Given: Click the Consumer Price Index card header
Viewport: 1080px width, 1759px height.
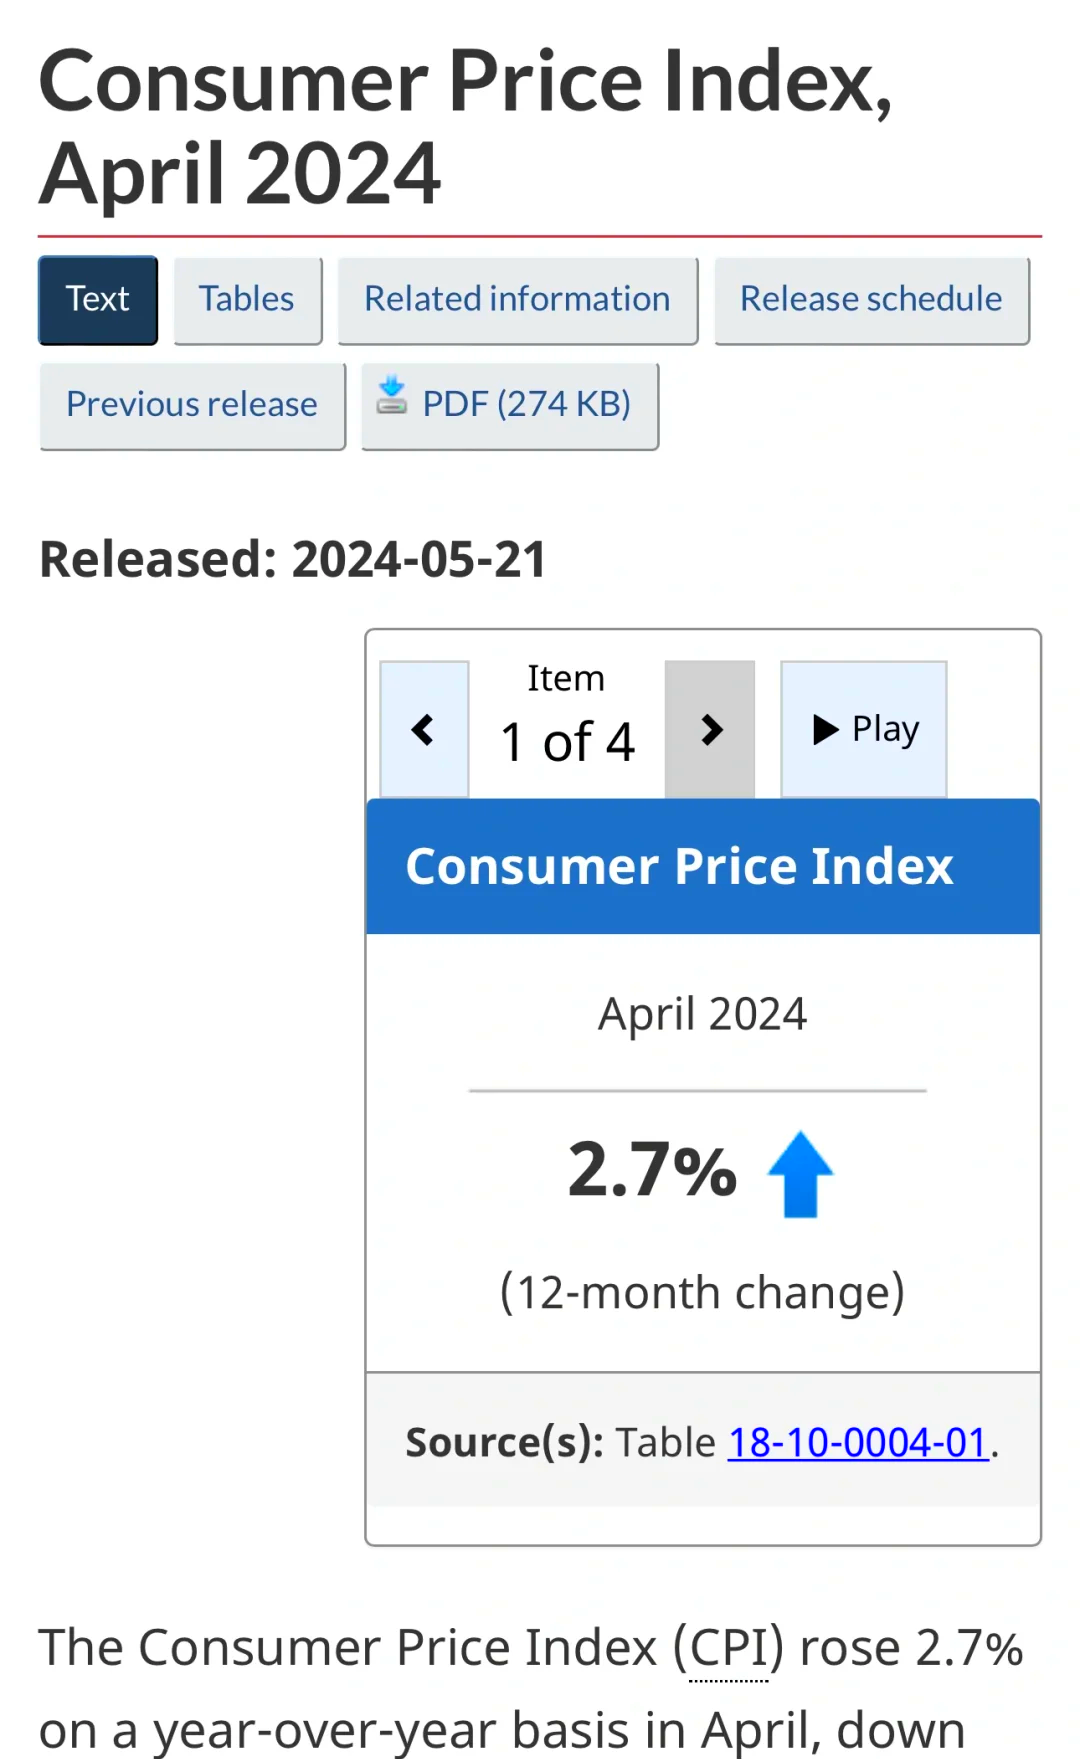Looking at the screenshot, I should pos(703,866).
